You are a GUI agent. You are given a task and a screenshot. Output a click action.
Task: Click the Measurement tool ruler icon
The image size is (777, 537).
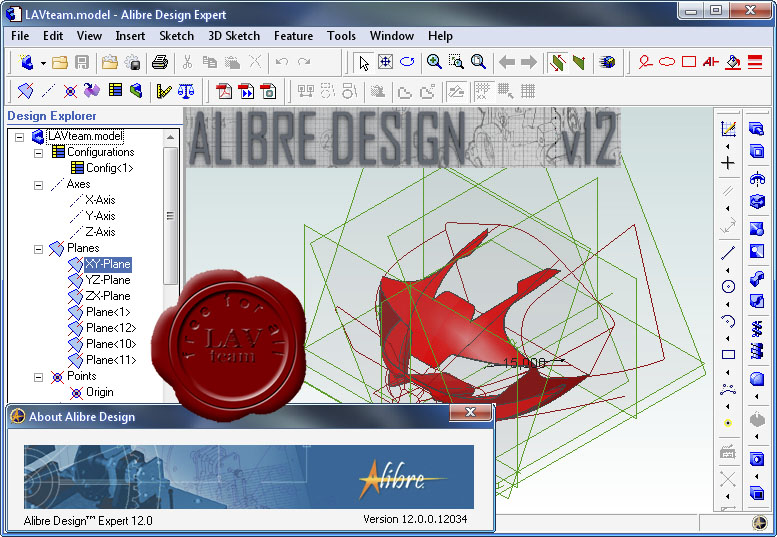[x=163, y=91]
